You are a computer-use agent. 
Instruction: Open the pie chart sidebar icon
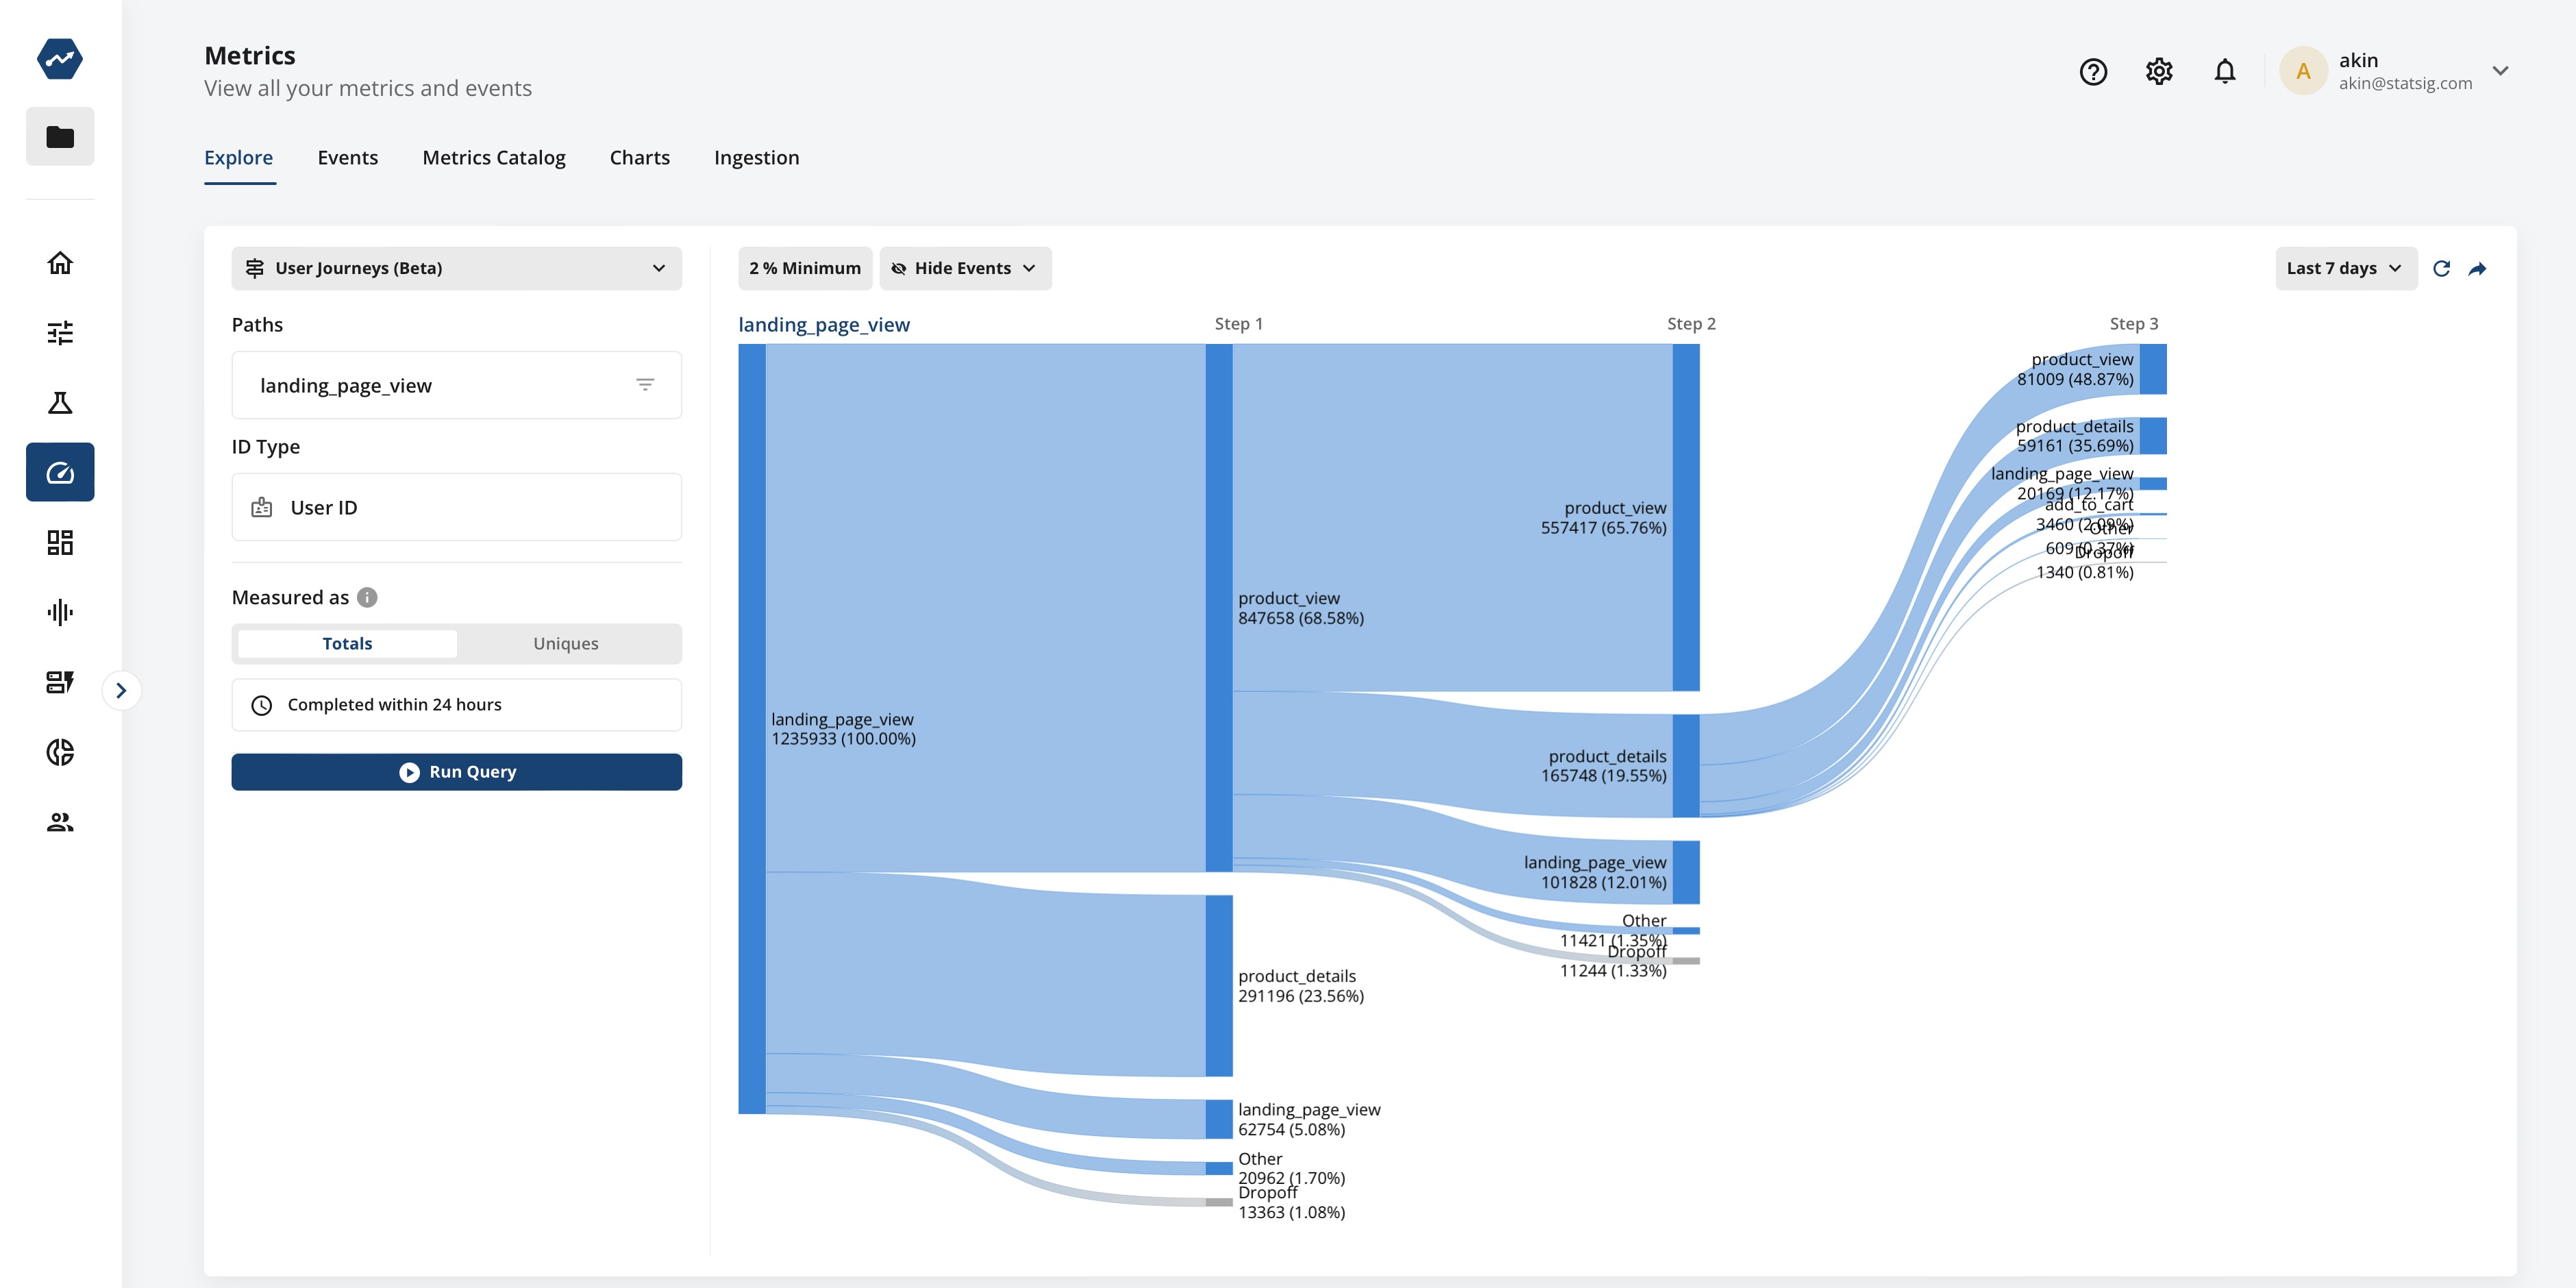[x=60, y=752]
